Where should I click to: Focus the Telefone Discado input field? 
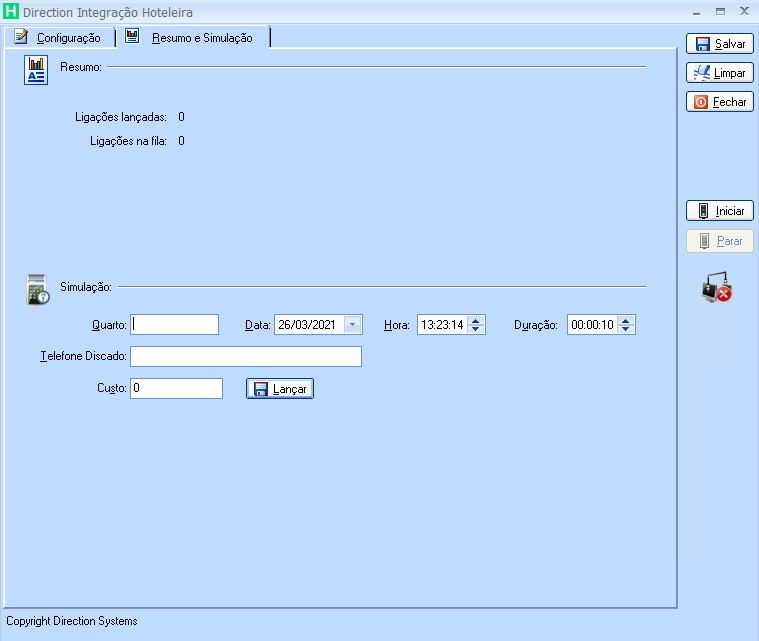tap(246, 356)
